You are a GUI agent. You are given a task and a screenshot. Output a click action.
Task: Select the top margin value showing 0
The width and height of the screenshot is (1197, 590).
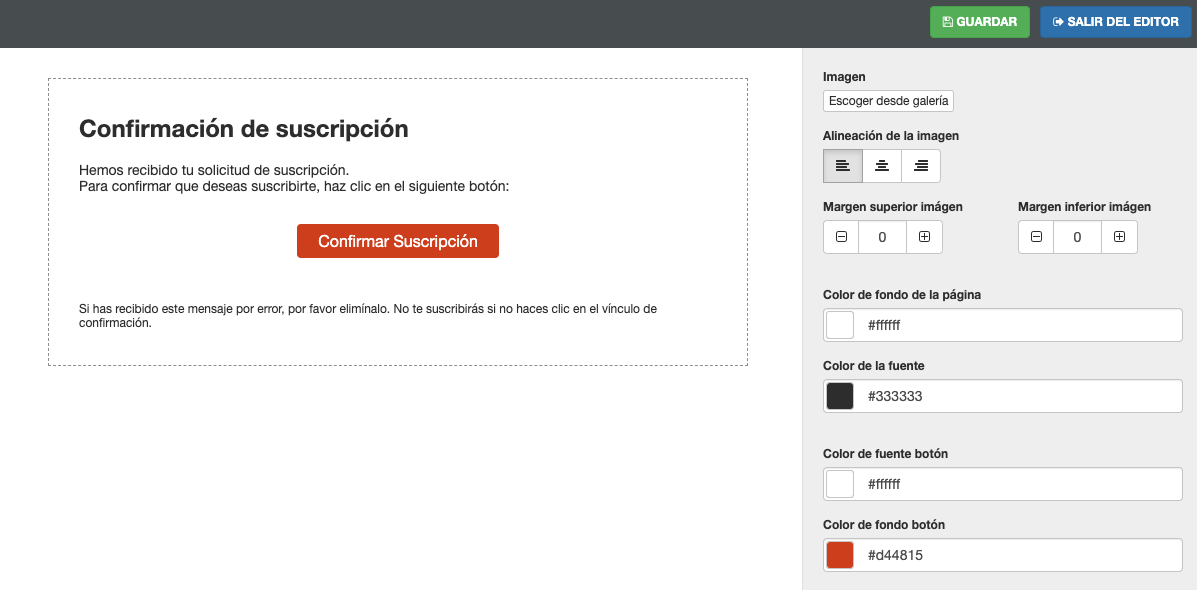882,237
